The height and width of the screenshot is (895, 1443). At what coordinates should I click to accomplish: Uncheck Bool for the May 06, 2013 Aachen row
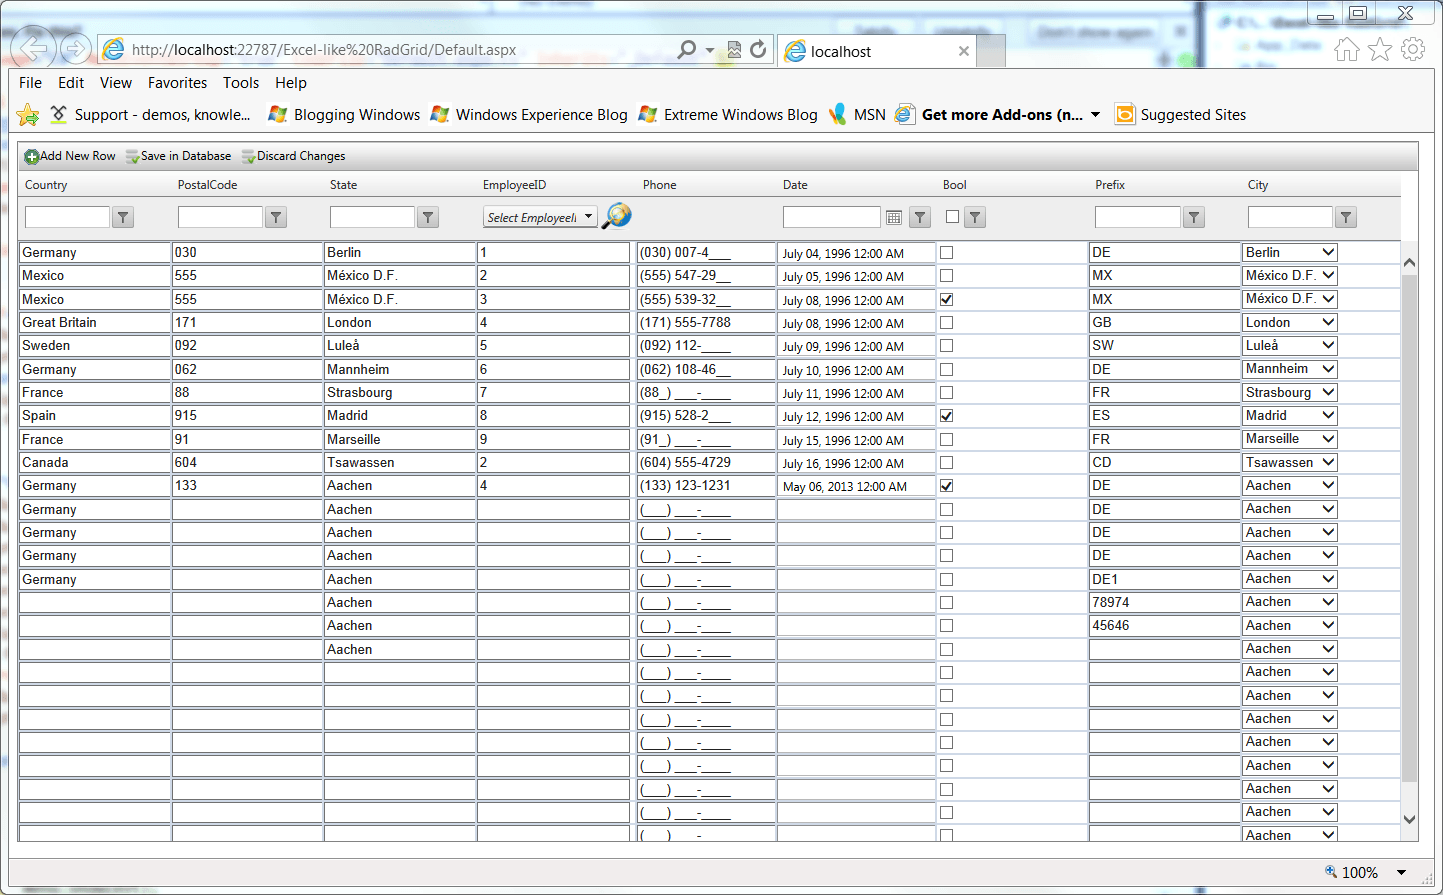coord(945,485)
